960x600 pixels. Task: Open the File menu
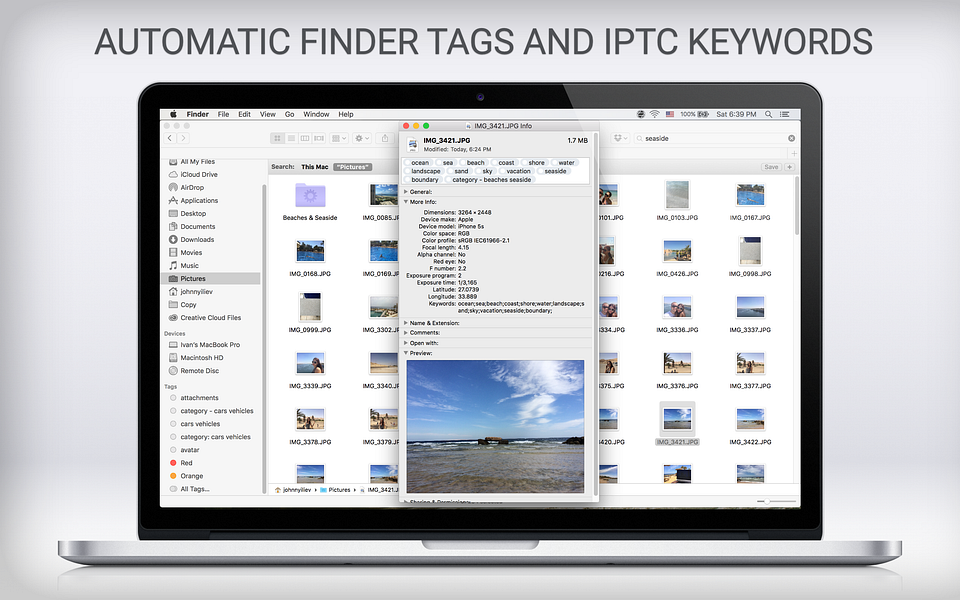[x=223, y=114]
